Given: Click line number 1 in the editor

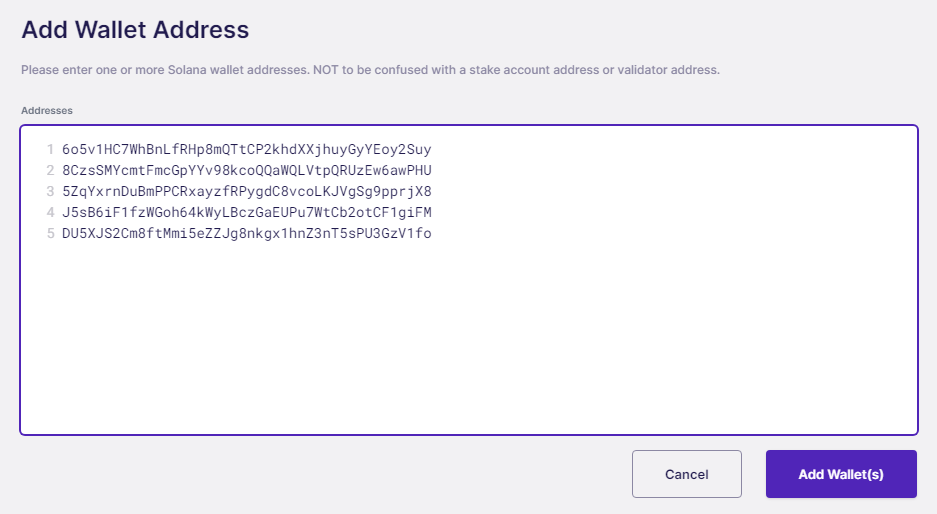Looking at the screenshot, I should (x=50, y=149).
